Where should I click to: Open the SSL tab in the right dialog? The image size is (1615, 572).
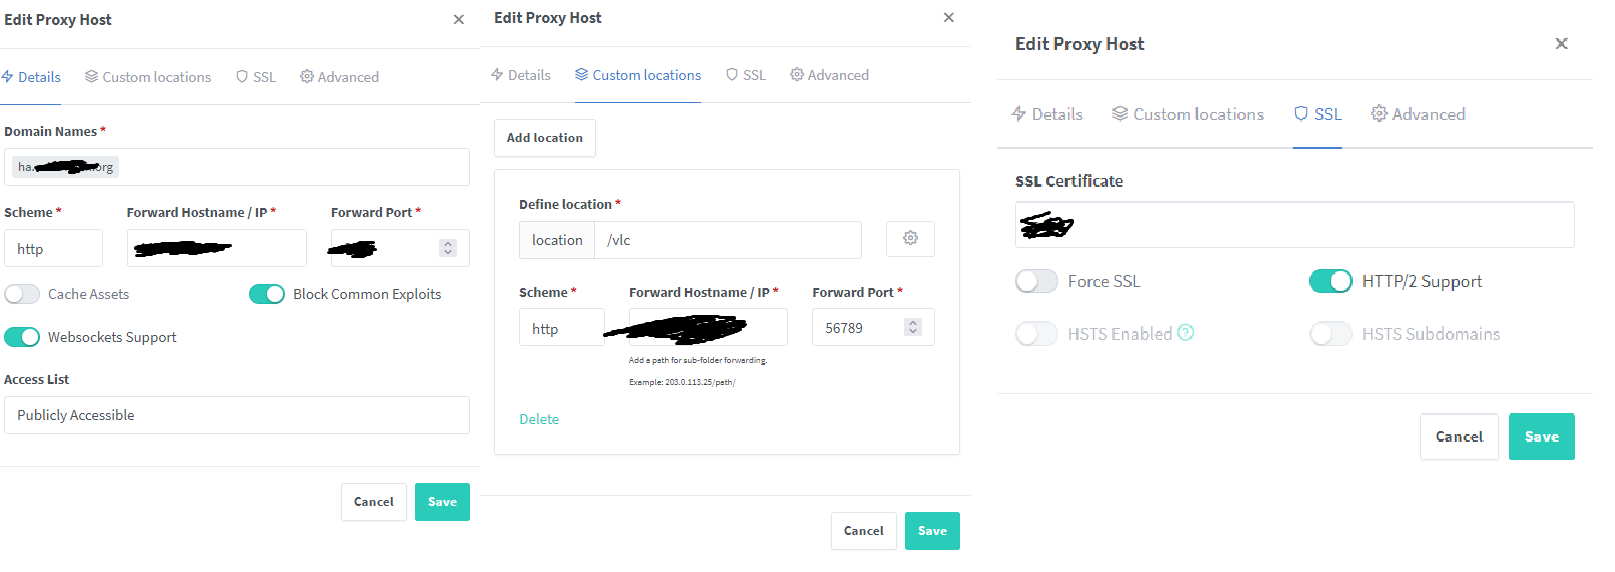[x=1317, y=114]
